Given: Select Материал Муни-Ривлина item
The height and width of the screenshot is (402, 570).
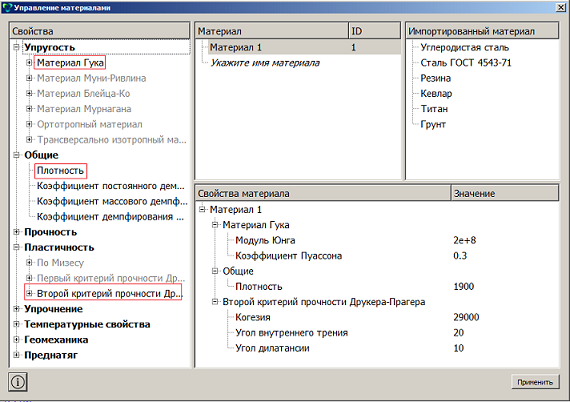Looking at the screenshot, I should click(x=91, y=78).
